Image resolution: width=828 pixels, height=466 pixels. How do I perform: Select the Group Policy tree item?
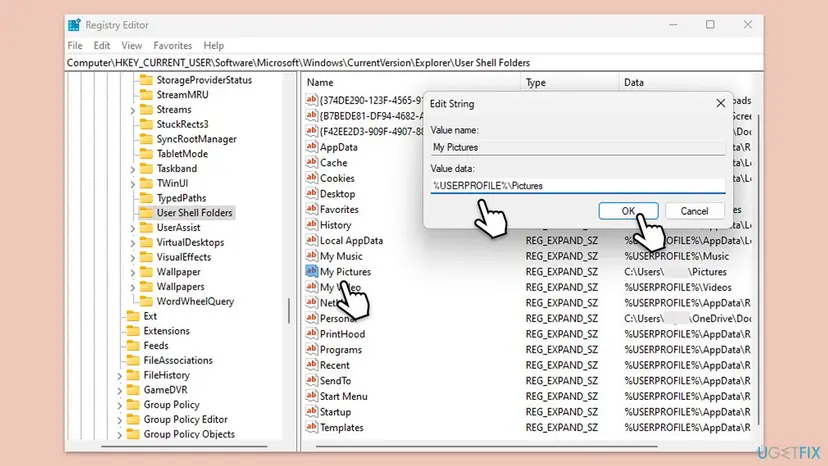tap(172, 405)
